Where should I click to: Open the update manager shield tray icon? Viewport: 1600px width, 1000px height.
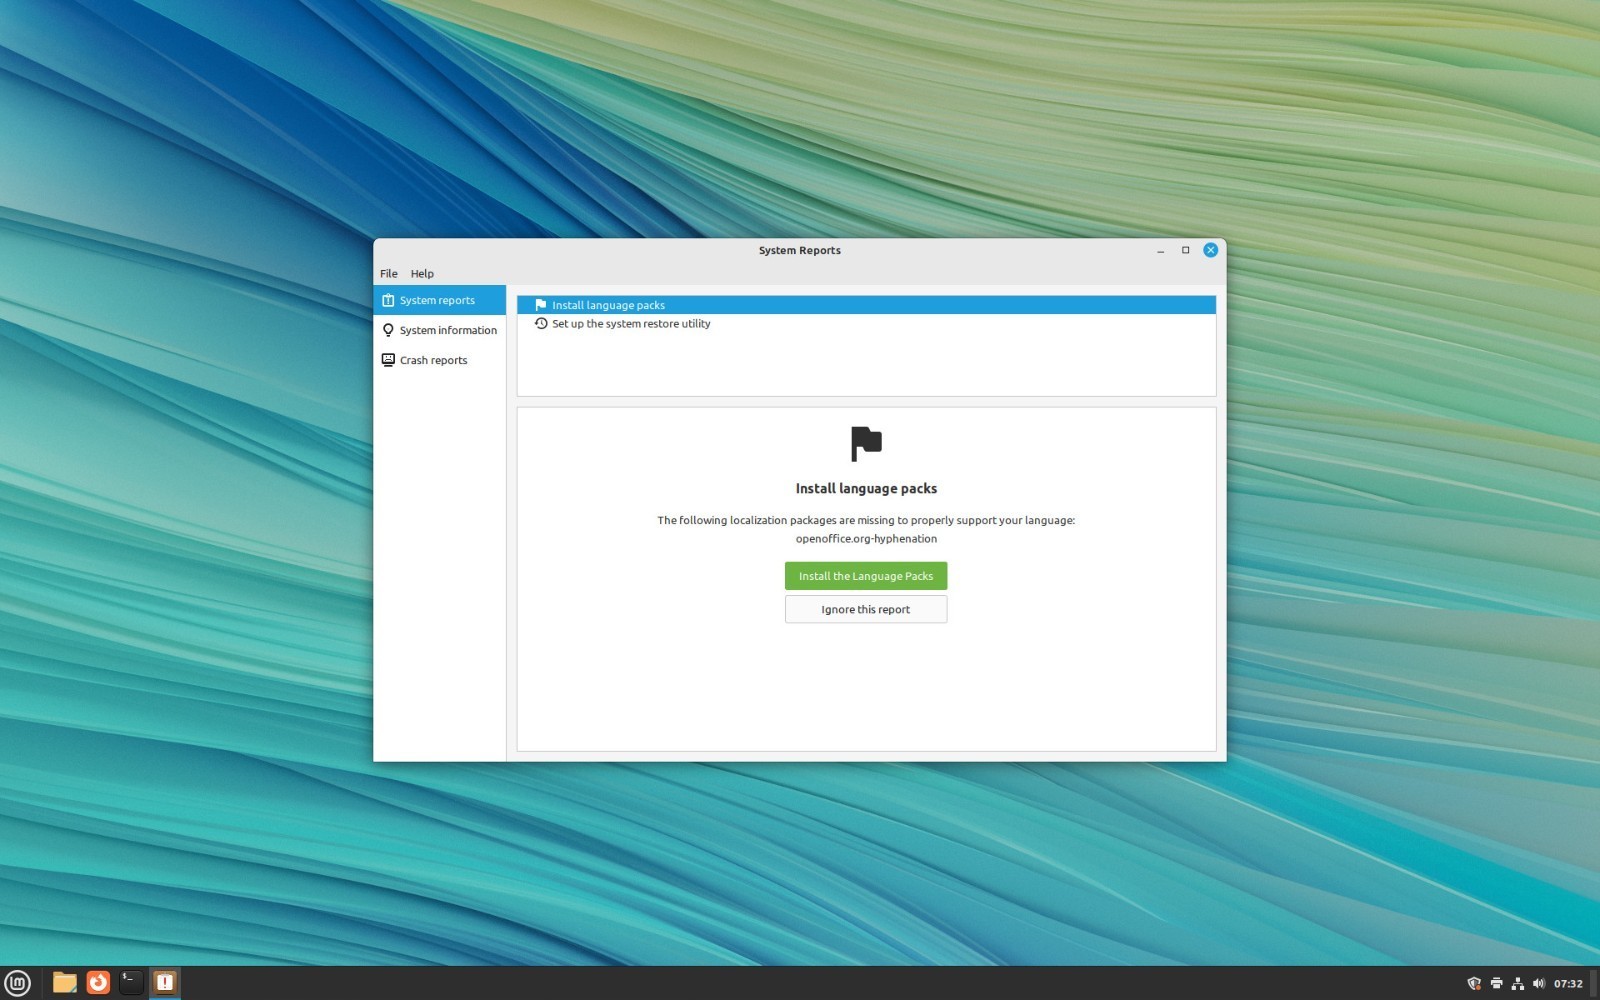point(1473,984)
